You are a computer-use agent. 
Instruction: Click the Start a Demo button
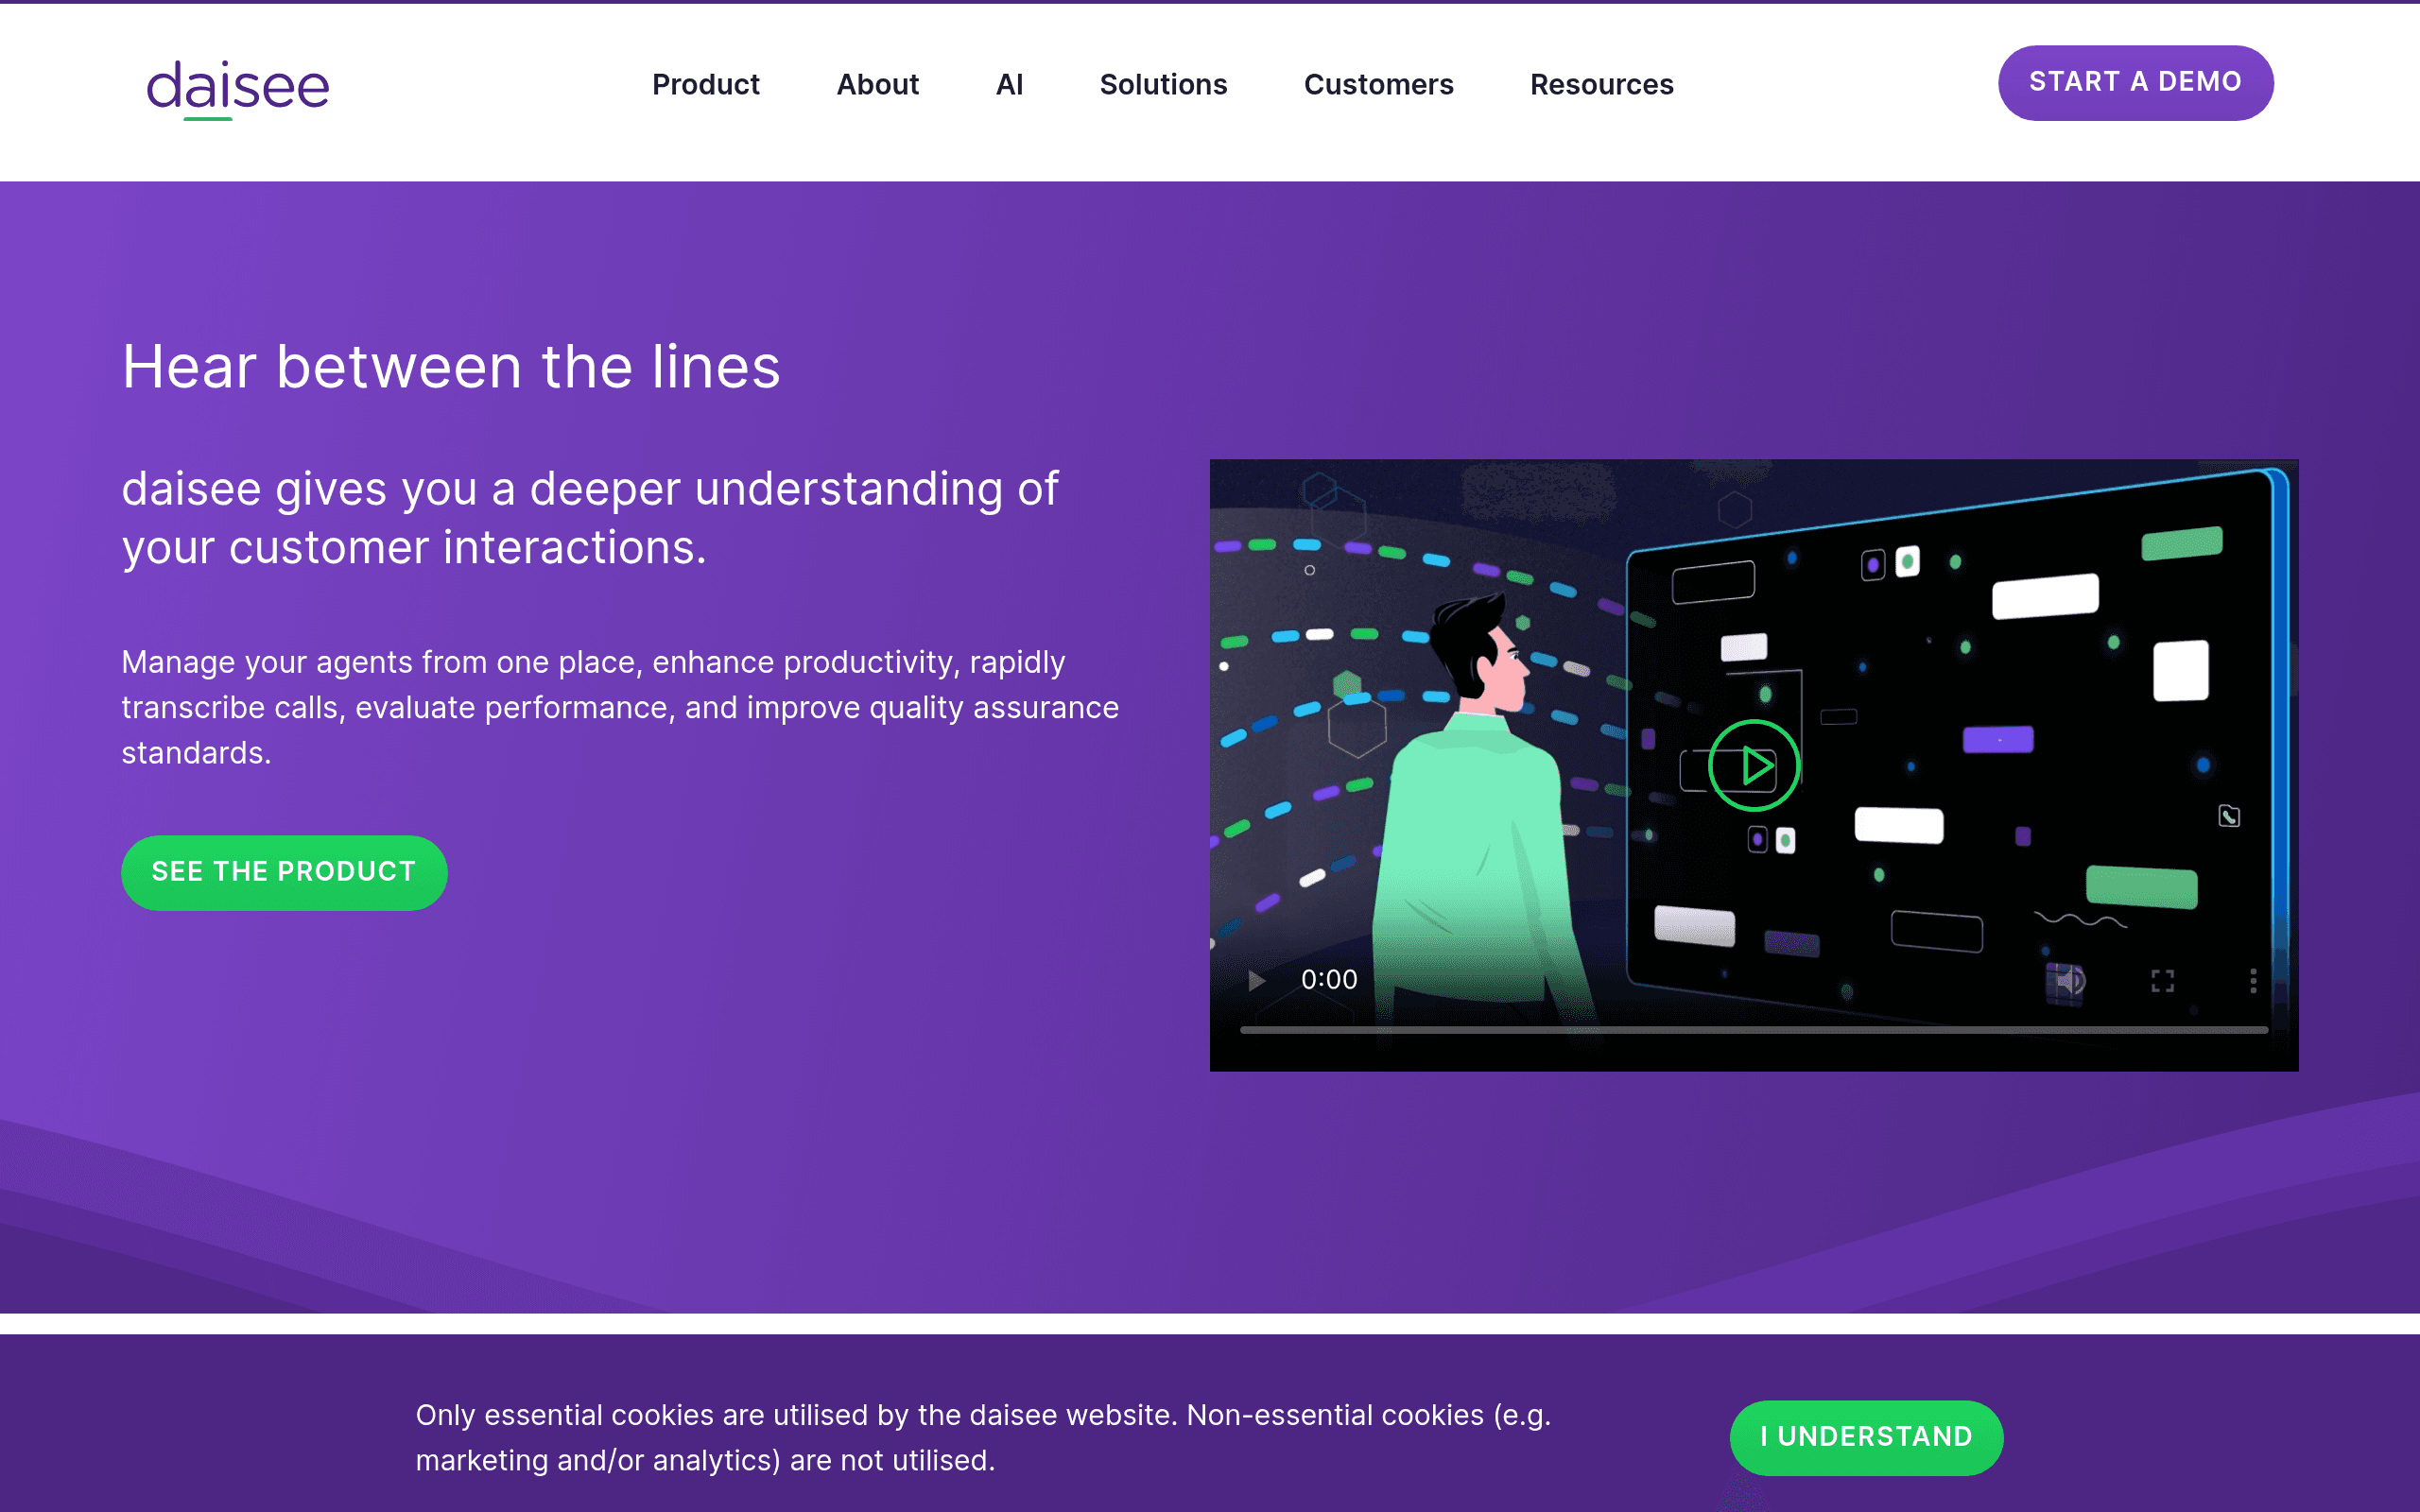tap(2135, 82)
